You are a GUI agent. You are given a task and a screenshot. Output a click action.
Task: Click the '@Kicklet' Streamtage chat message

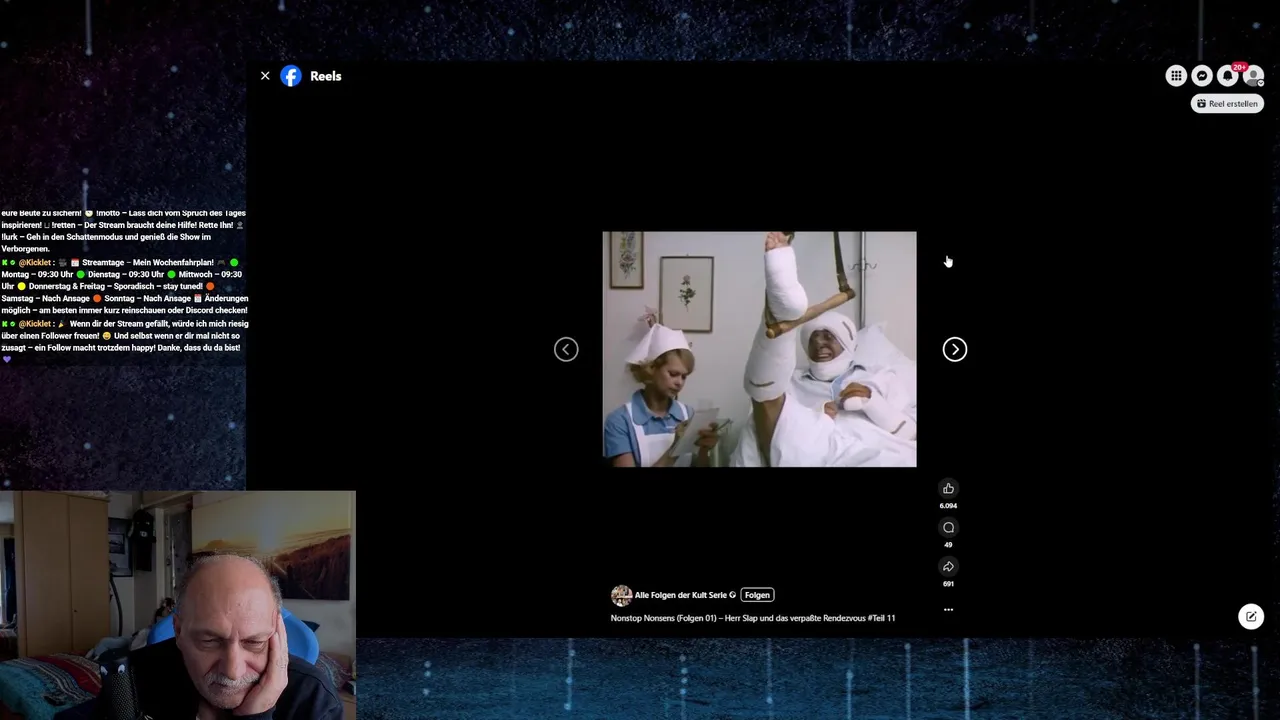tap(124, 286)
